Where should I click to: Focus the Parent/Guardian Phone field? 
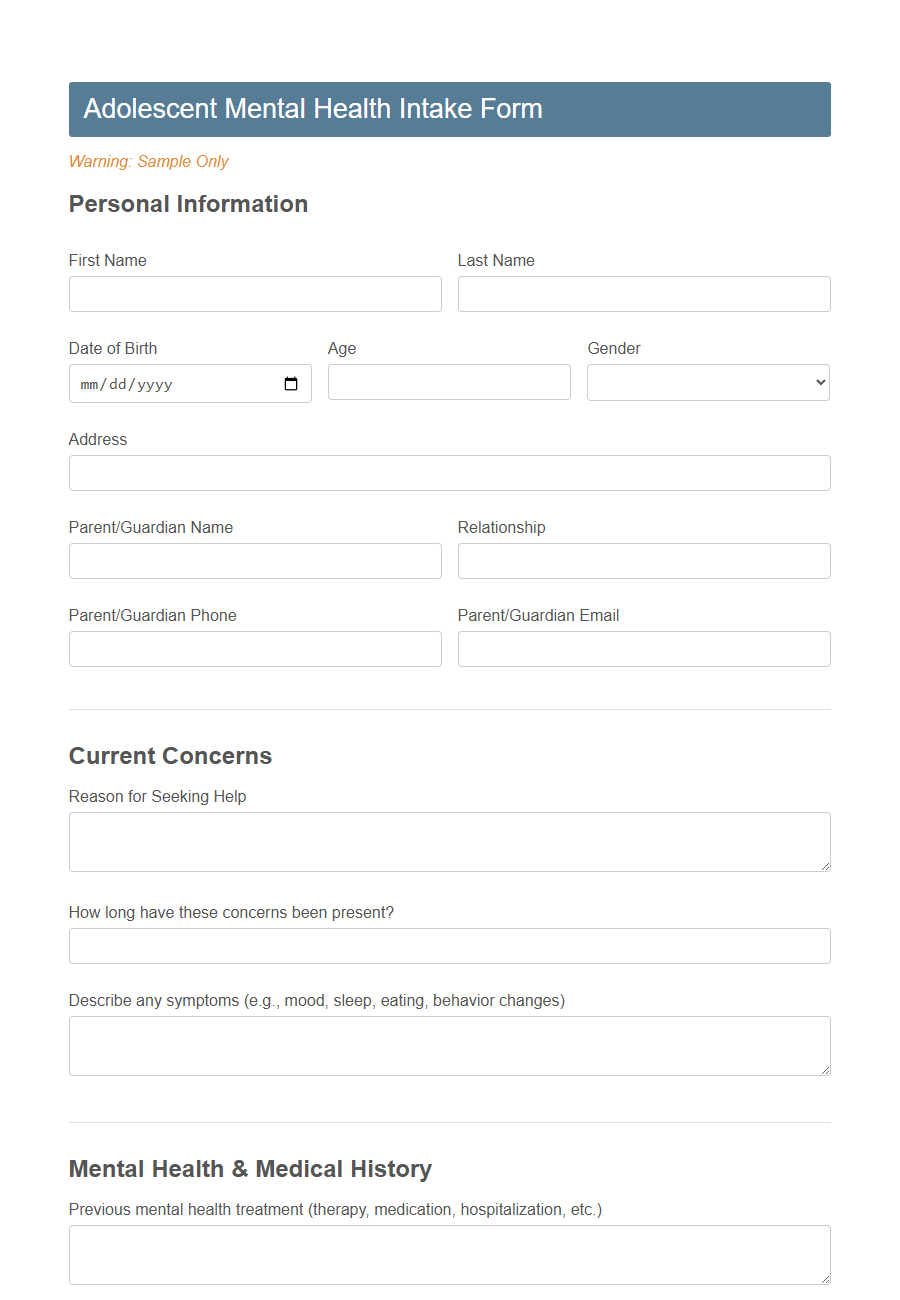(254, 648)
